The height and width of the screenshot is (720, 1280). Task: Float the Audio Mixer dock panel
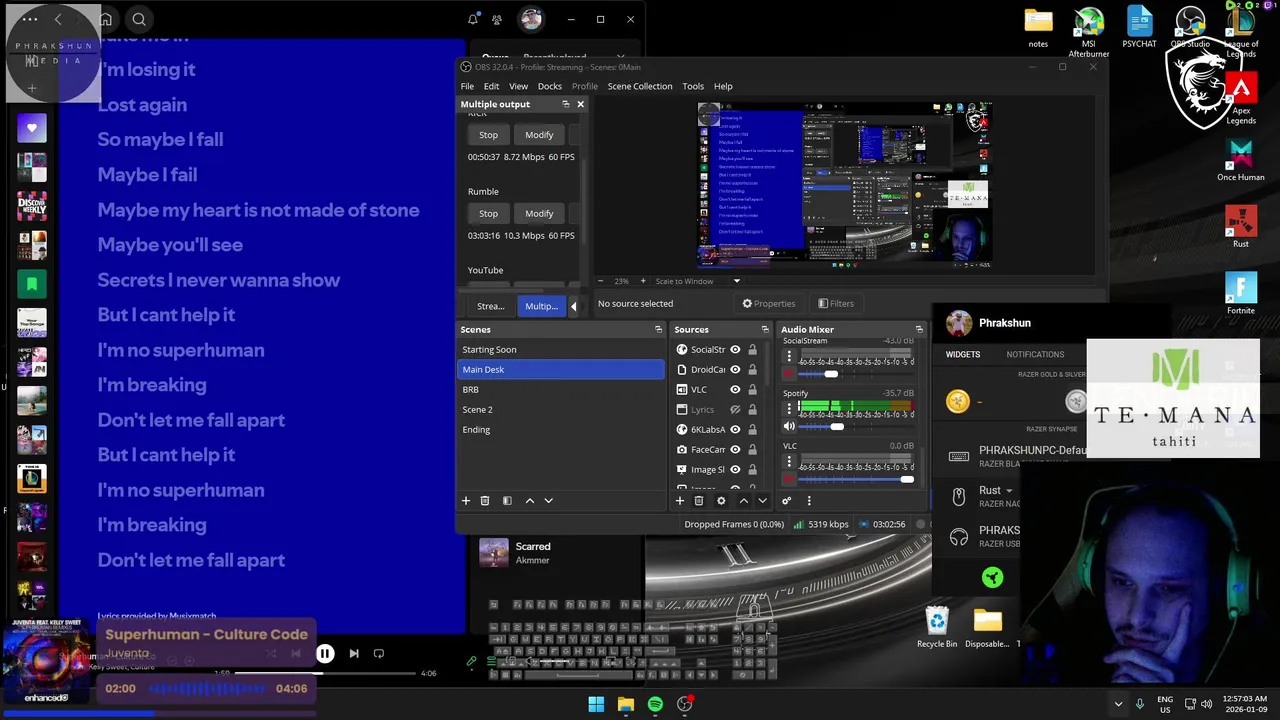click(x=919, y=329)
